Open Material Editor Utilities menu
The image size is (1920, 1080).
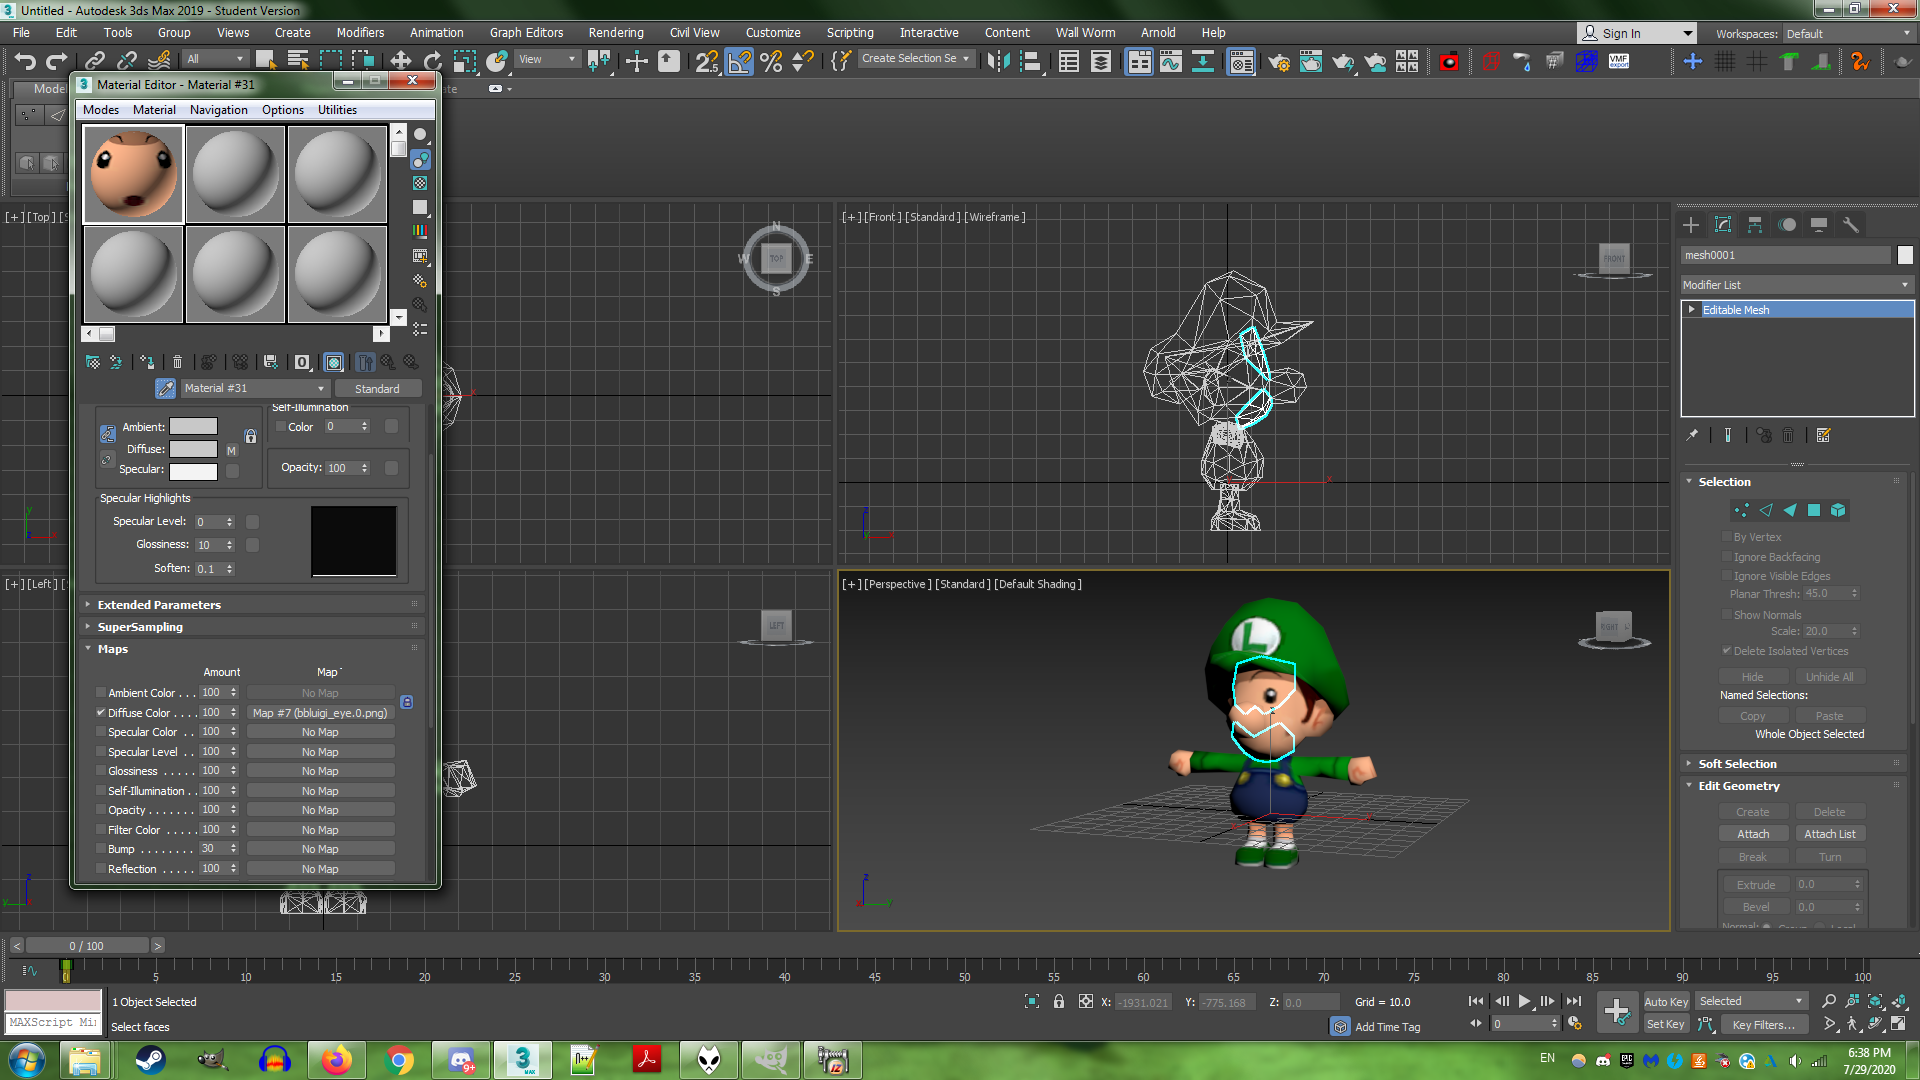click(337, 110)
